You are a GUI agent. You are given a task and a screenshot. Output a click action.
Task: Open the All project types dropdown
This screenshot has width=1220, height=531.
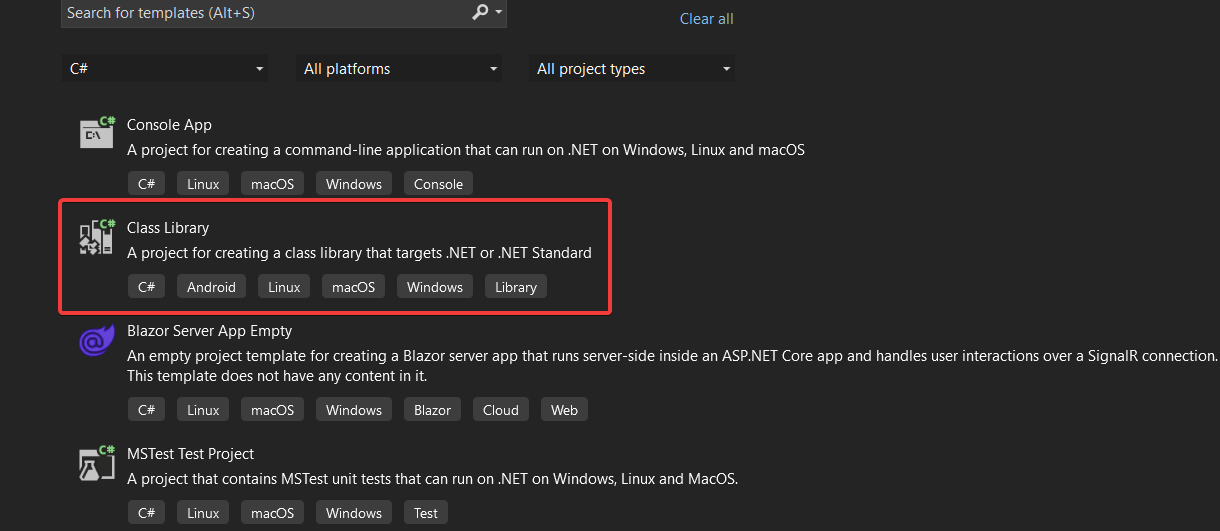(x=634, y=69)
